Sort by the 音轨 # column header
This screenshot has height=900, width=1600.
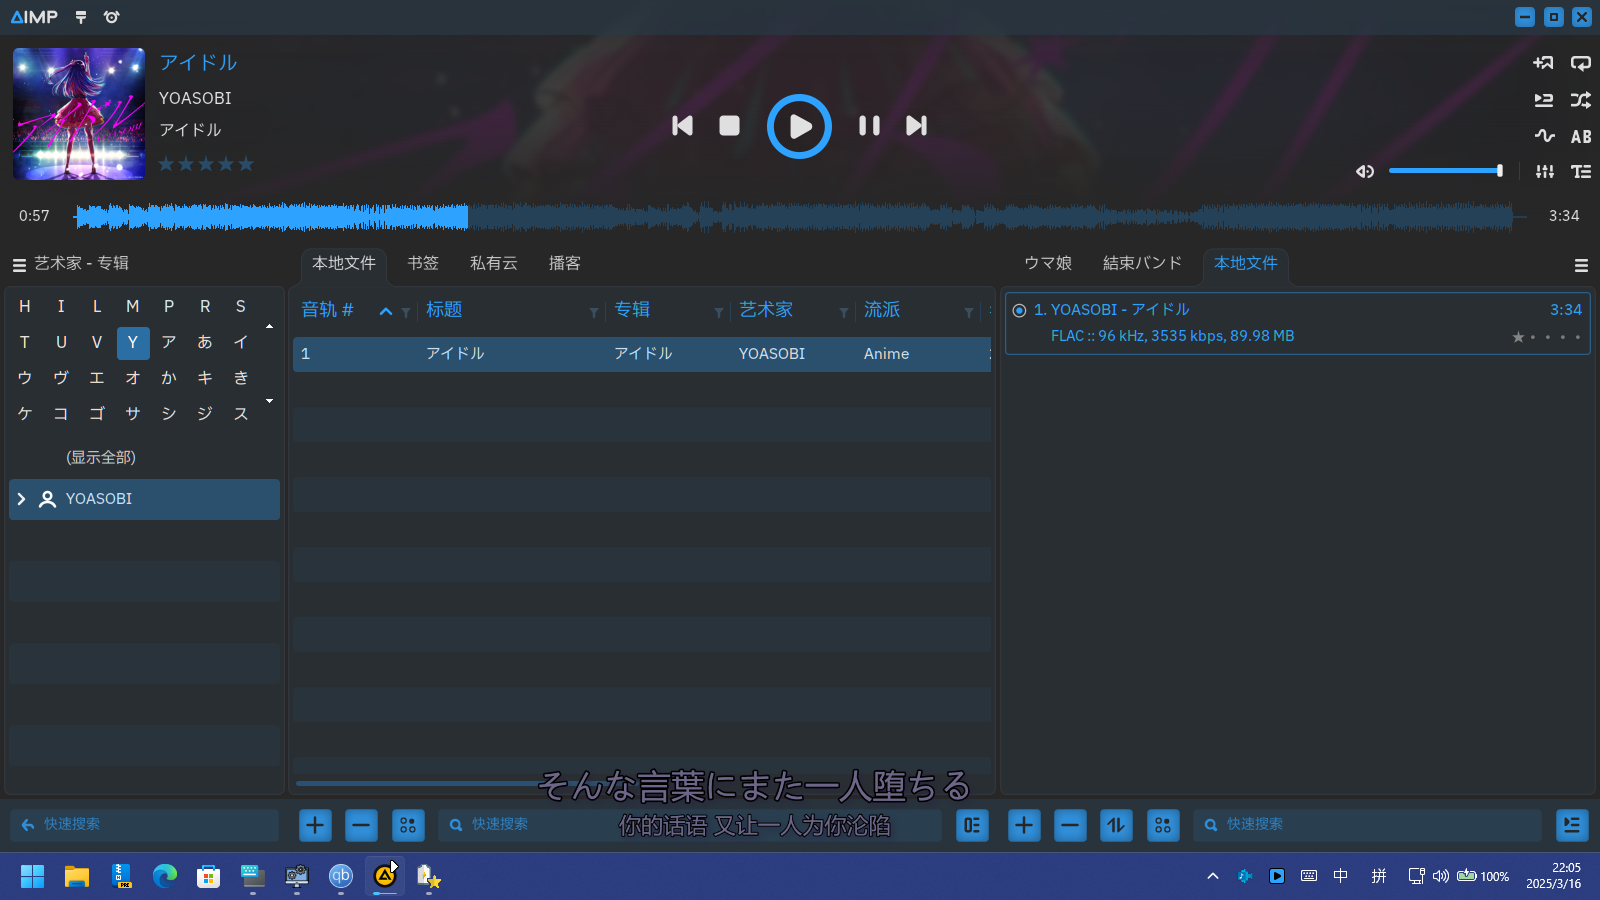(x=328, y=311)
